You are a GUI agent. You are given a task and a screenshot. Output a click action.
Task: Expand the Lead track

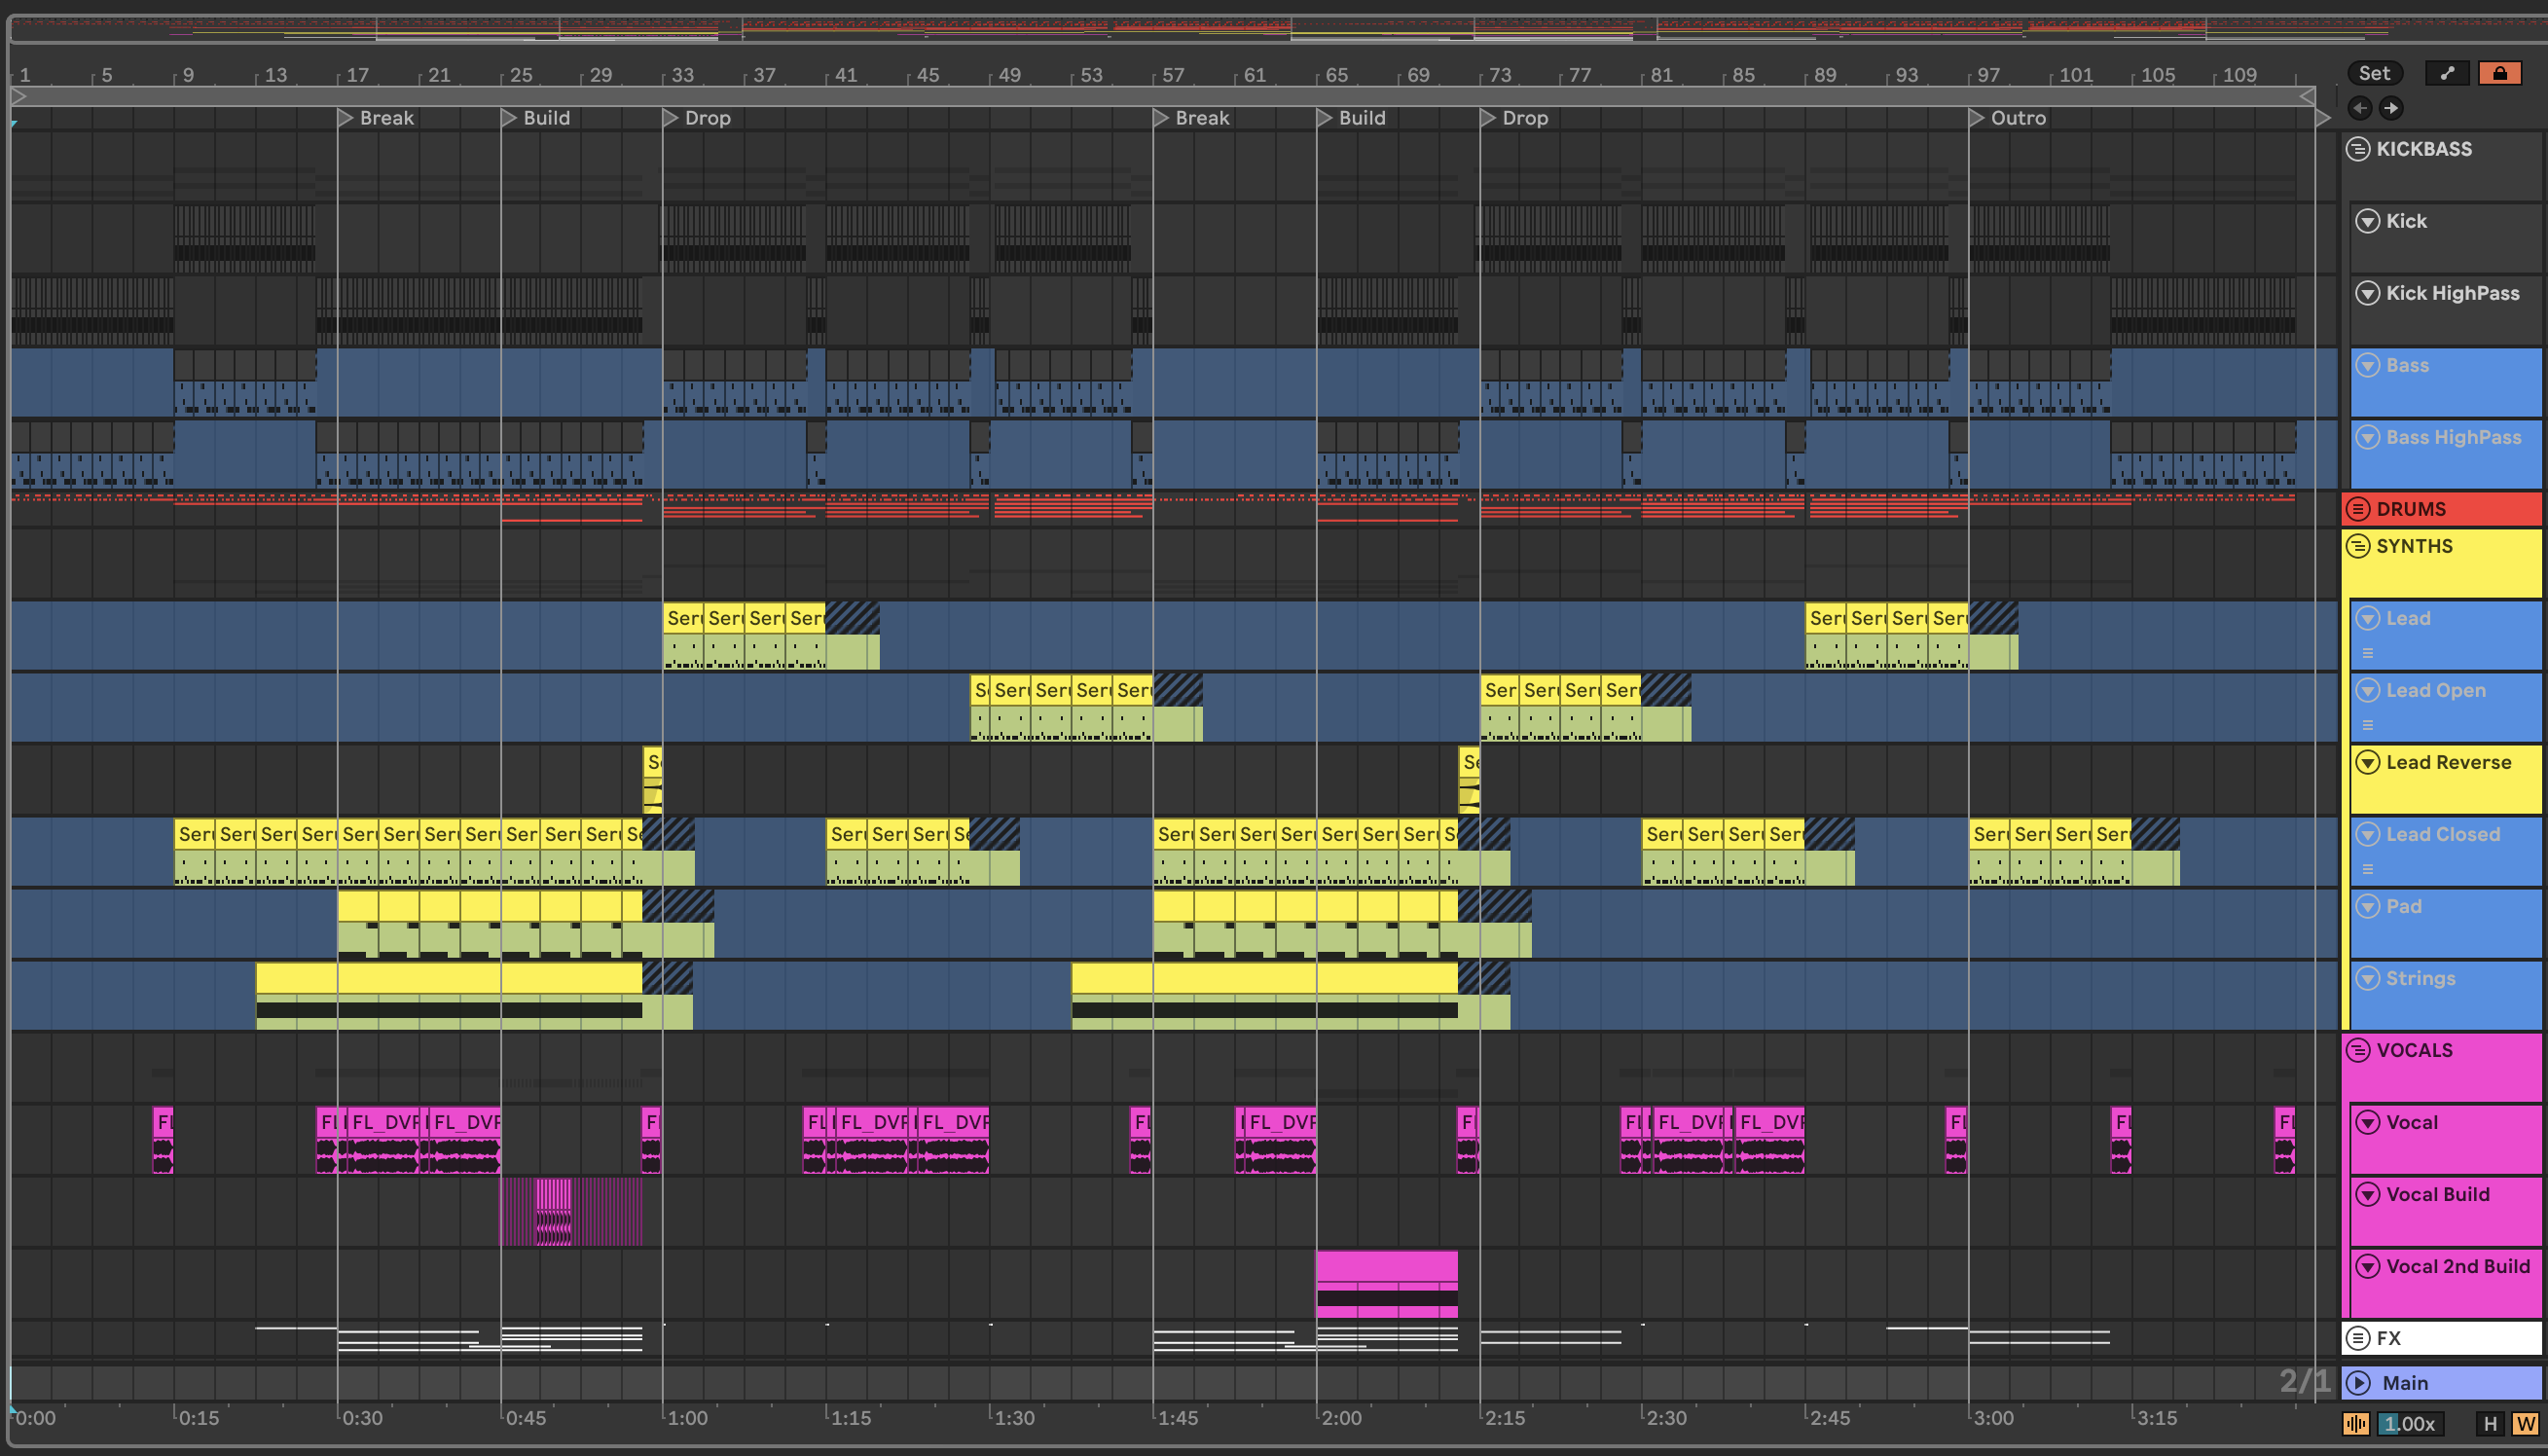[x=2367, y=618]
